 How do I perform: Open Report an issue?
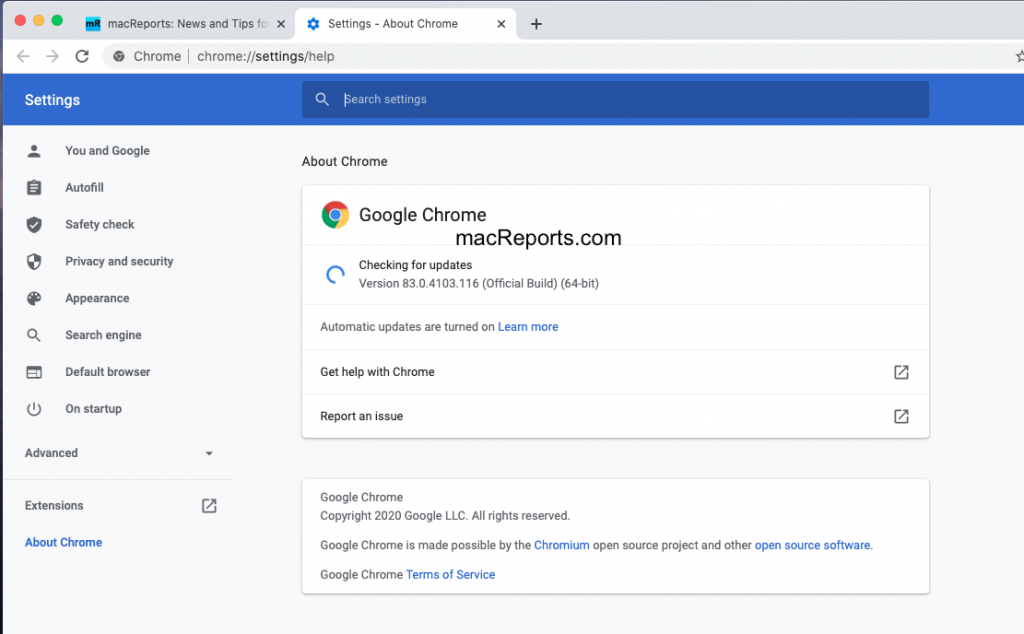615,417
